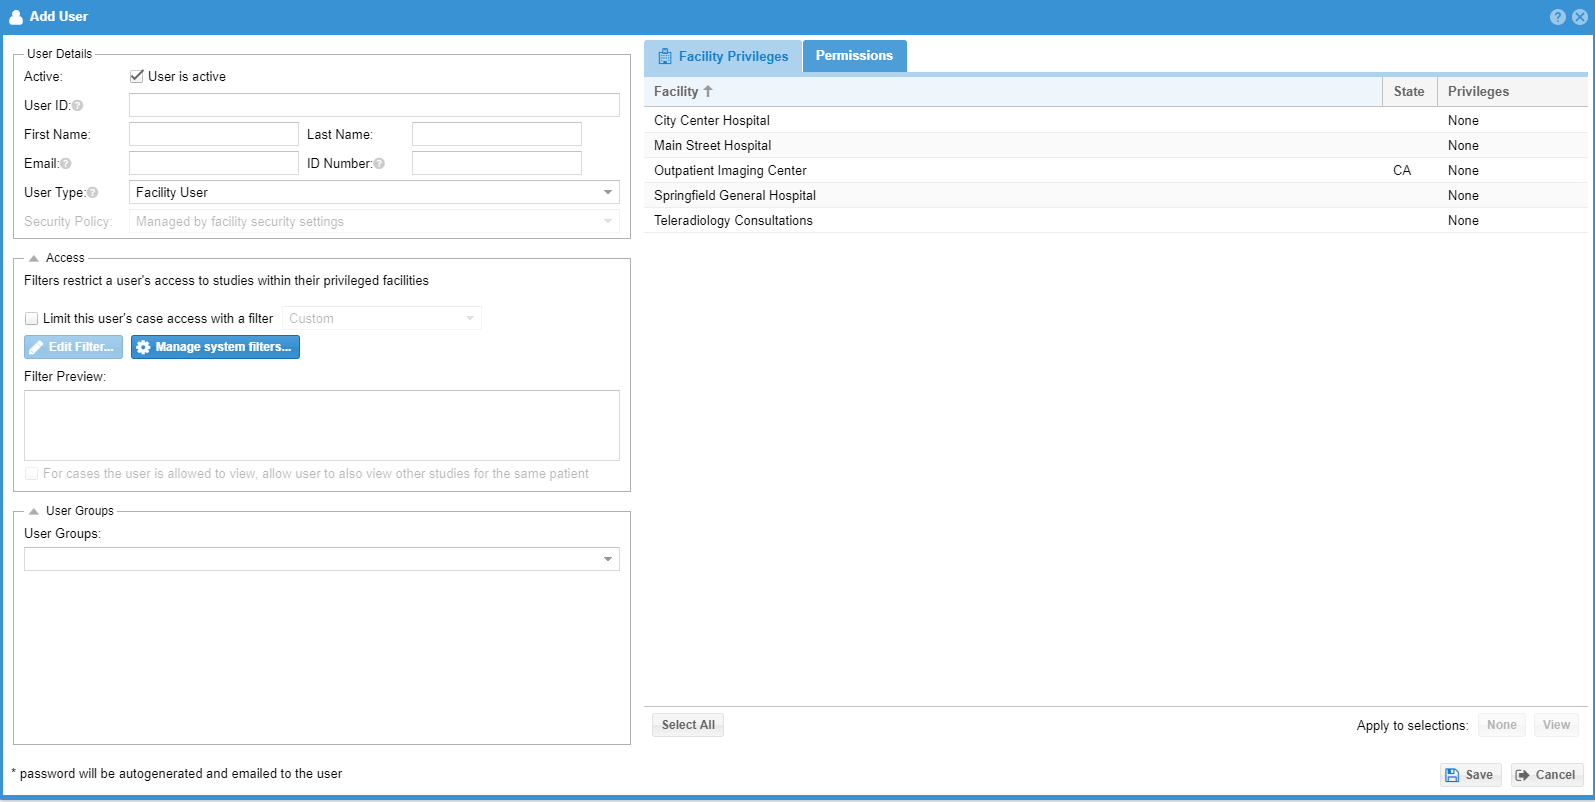Click the Filter Preview text area
The height and width of the screenshot is (802, 1595).
tap(322, 425)
